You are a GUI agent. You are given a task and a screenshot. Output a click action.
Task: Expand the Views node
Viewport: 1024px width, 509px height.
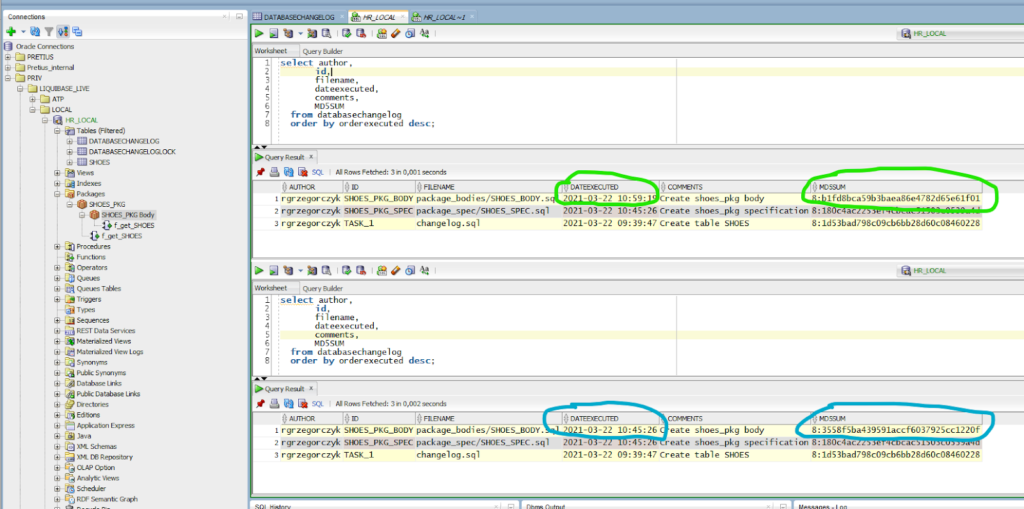(x=57, y=172)
